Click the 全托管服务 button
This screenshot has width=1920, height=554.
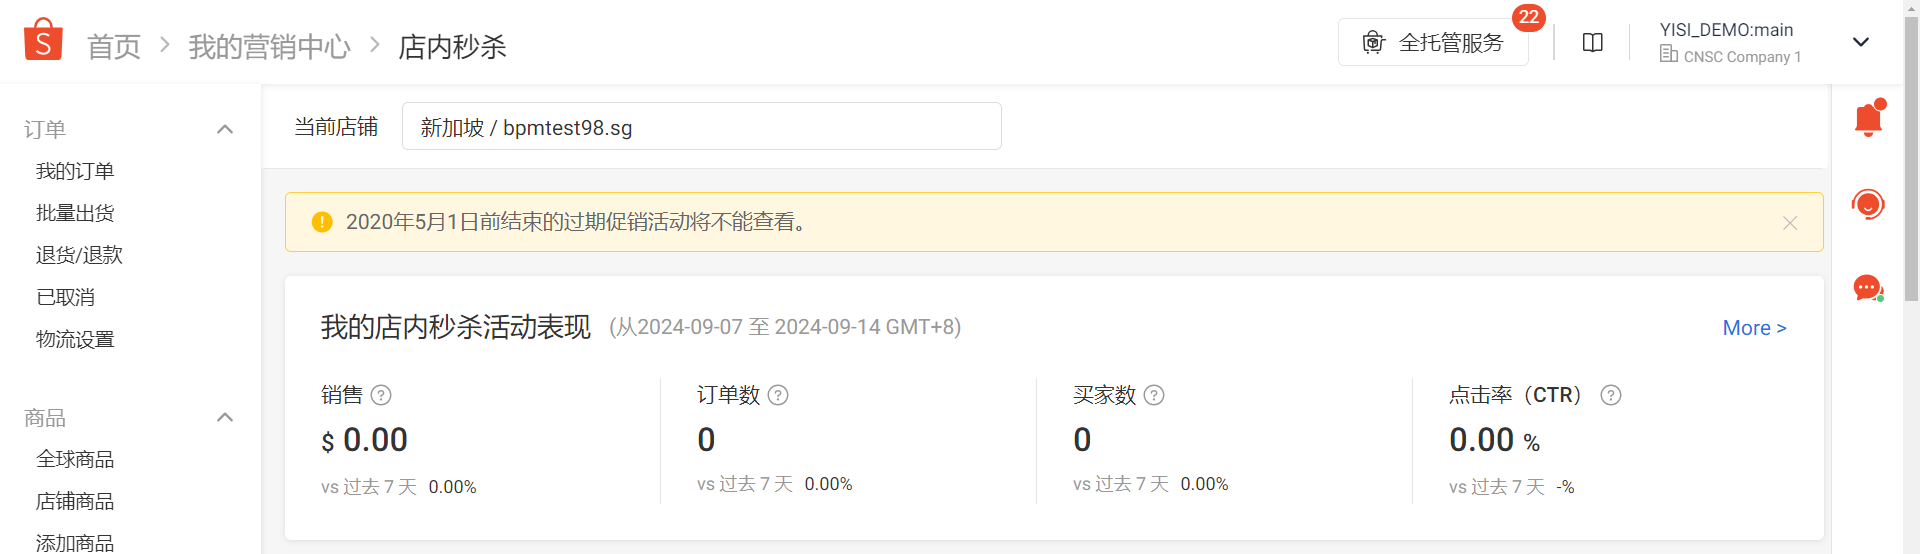1433,42
